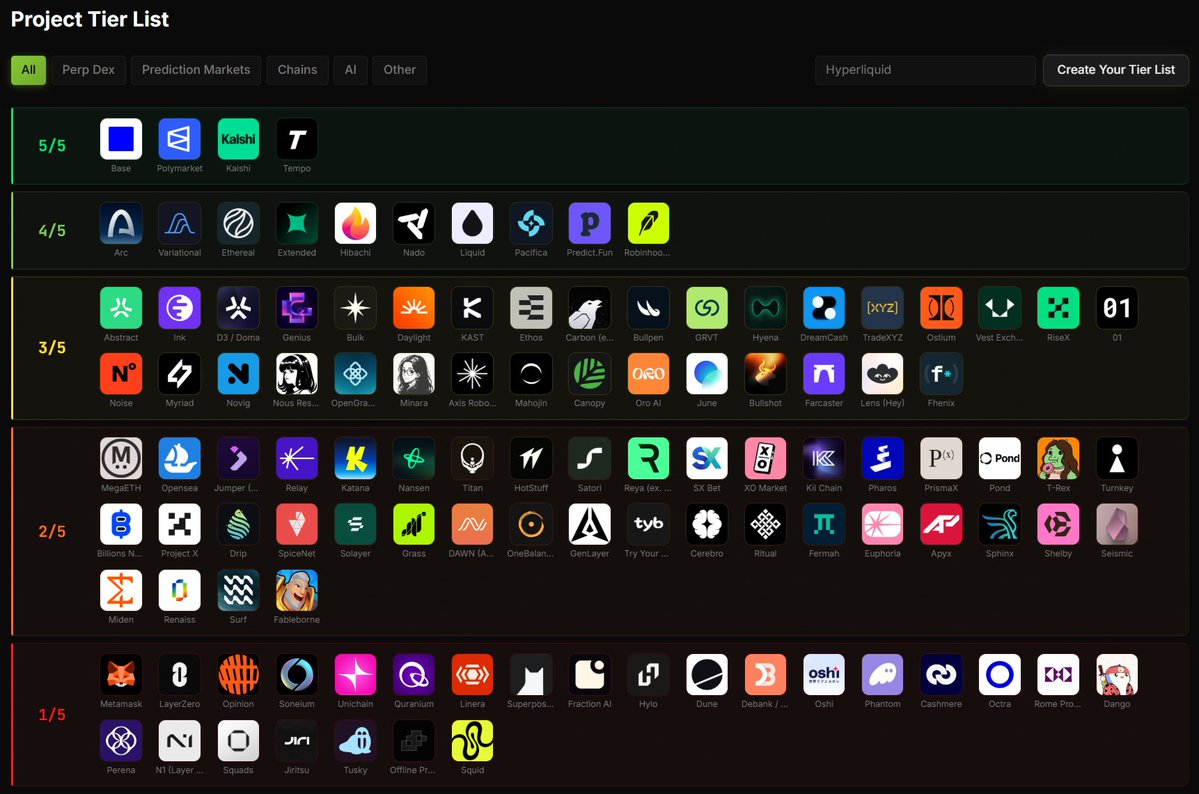The height and width of the screenshot is (794, 1199).
Task: Open the Ostium icon
Action: point(941,308)
